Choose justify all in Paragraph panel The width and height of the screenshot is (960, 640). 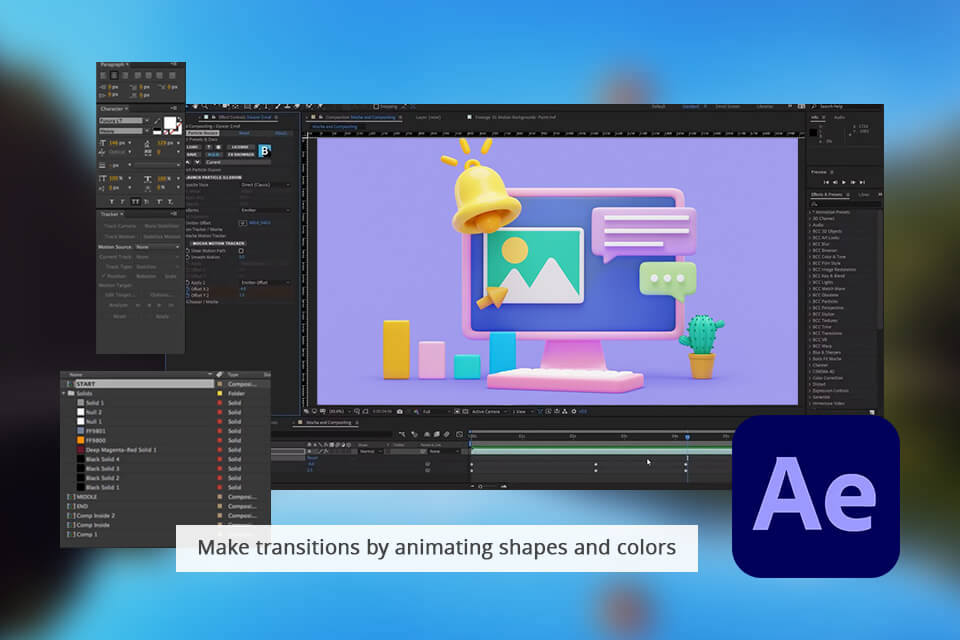(x=172, y=76)
